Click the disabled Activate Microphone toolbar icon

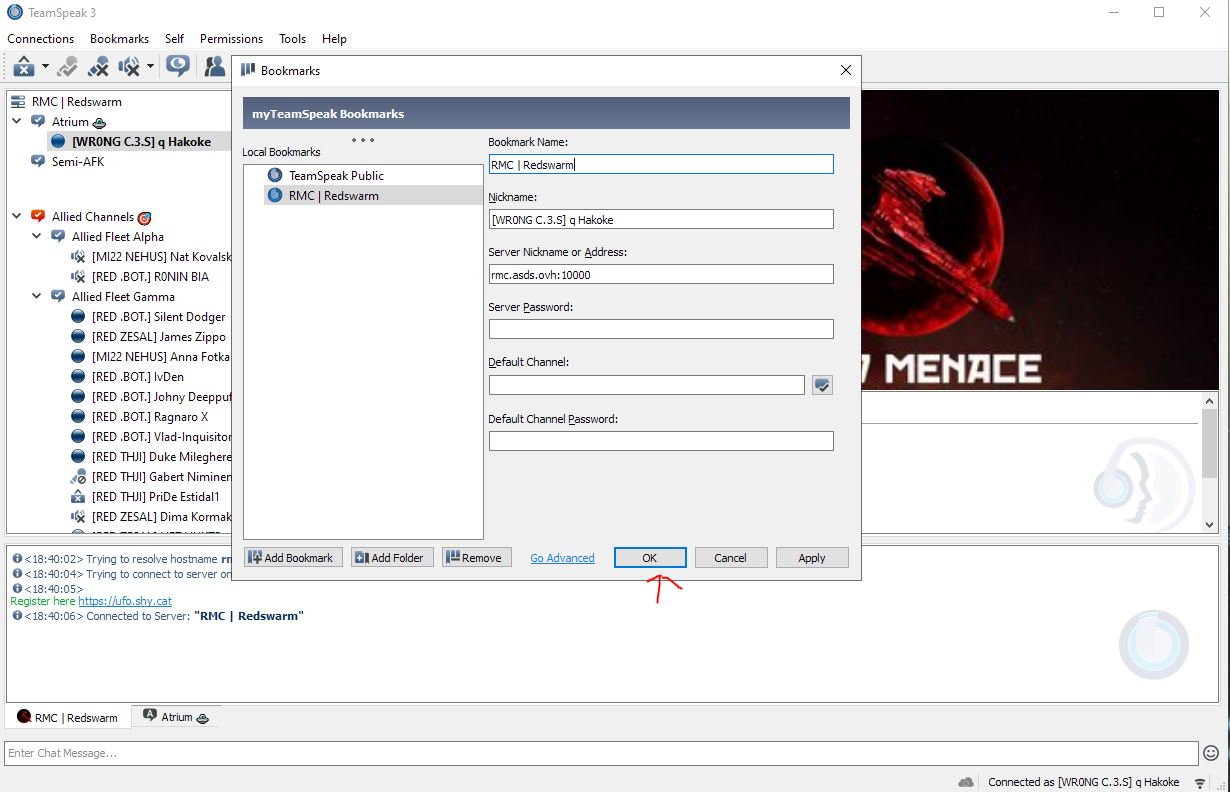click(x=67, y=67)
